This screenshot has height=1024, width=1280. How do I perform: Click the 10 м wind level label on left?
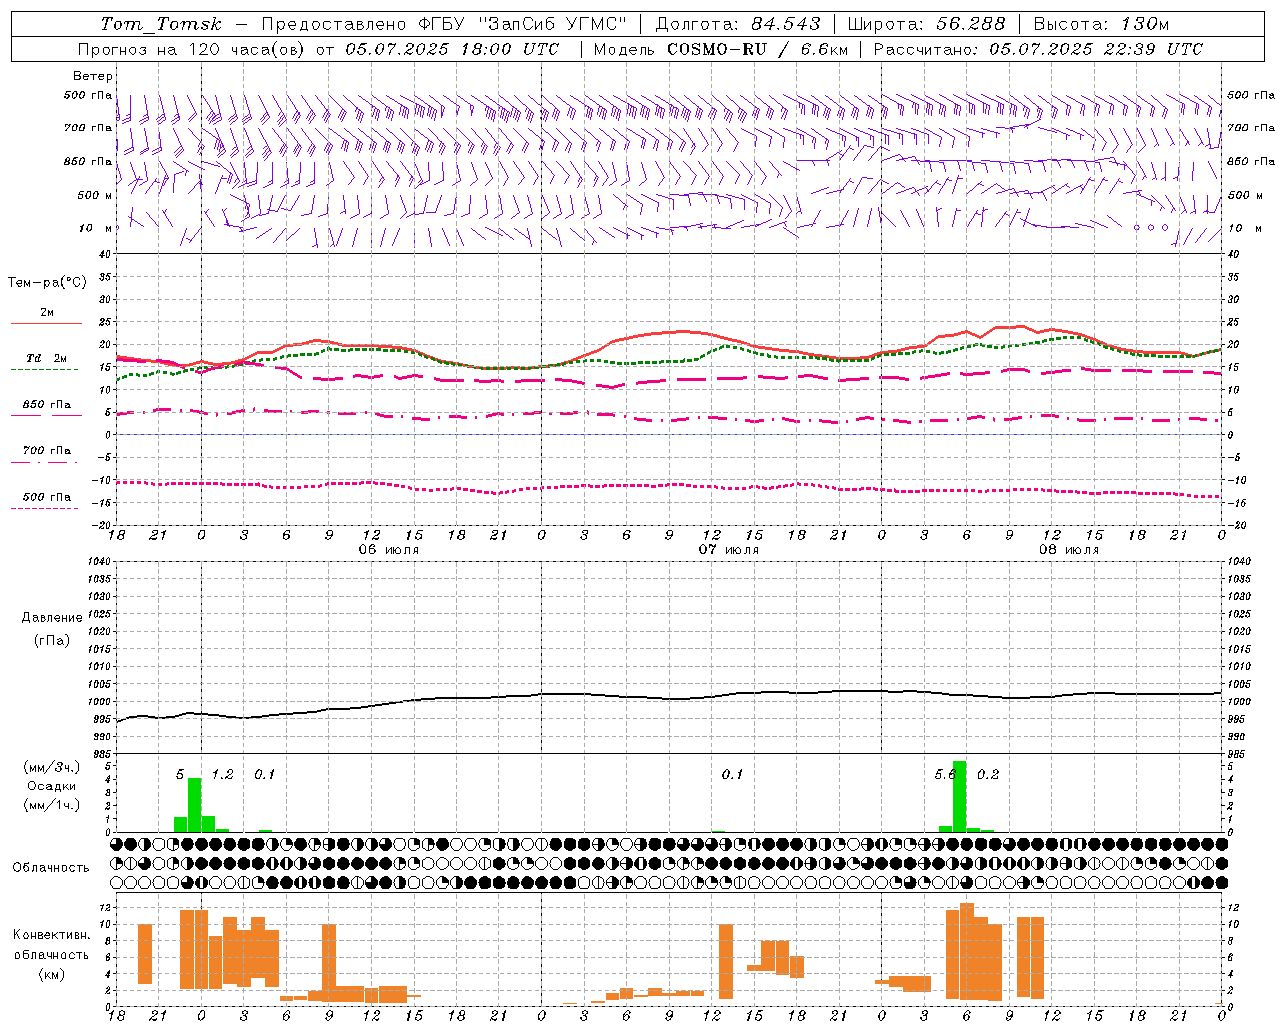click(x=97, y=228)
